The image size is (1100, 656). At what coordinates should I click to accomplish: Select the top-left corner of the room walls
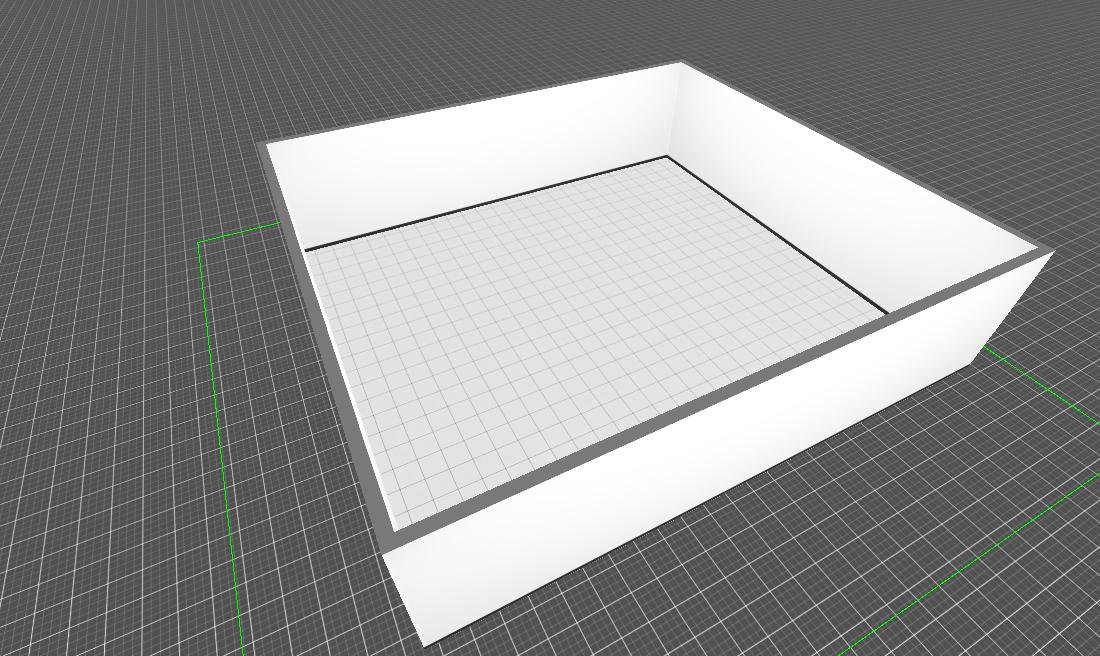tap(268, 145)
